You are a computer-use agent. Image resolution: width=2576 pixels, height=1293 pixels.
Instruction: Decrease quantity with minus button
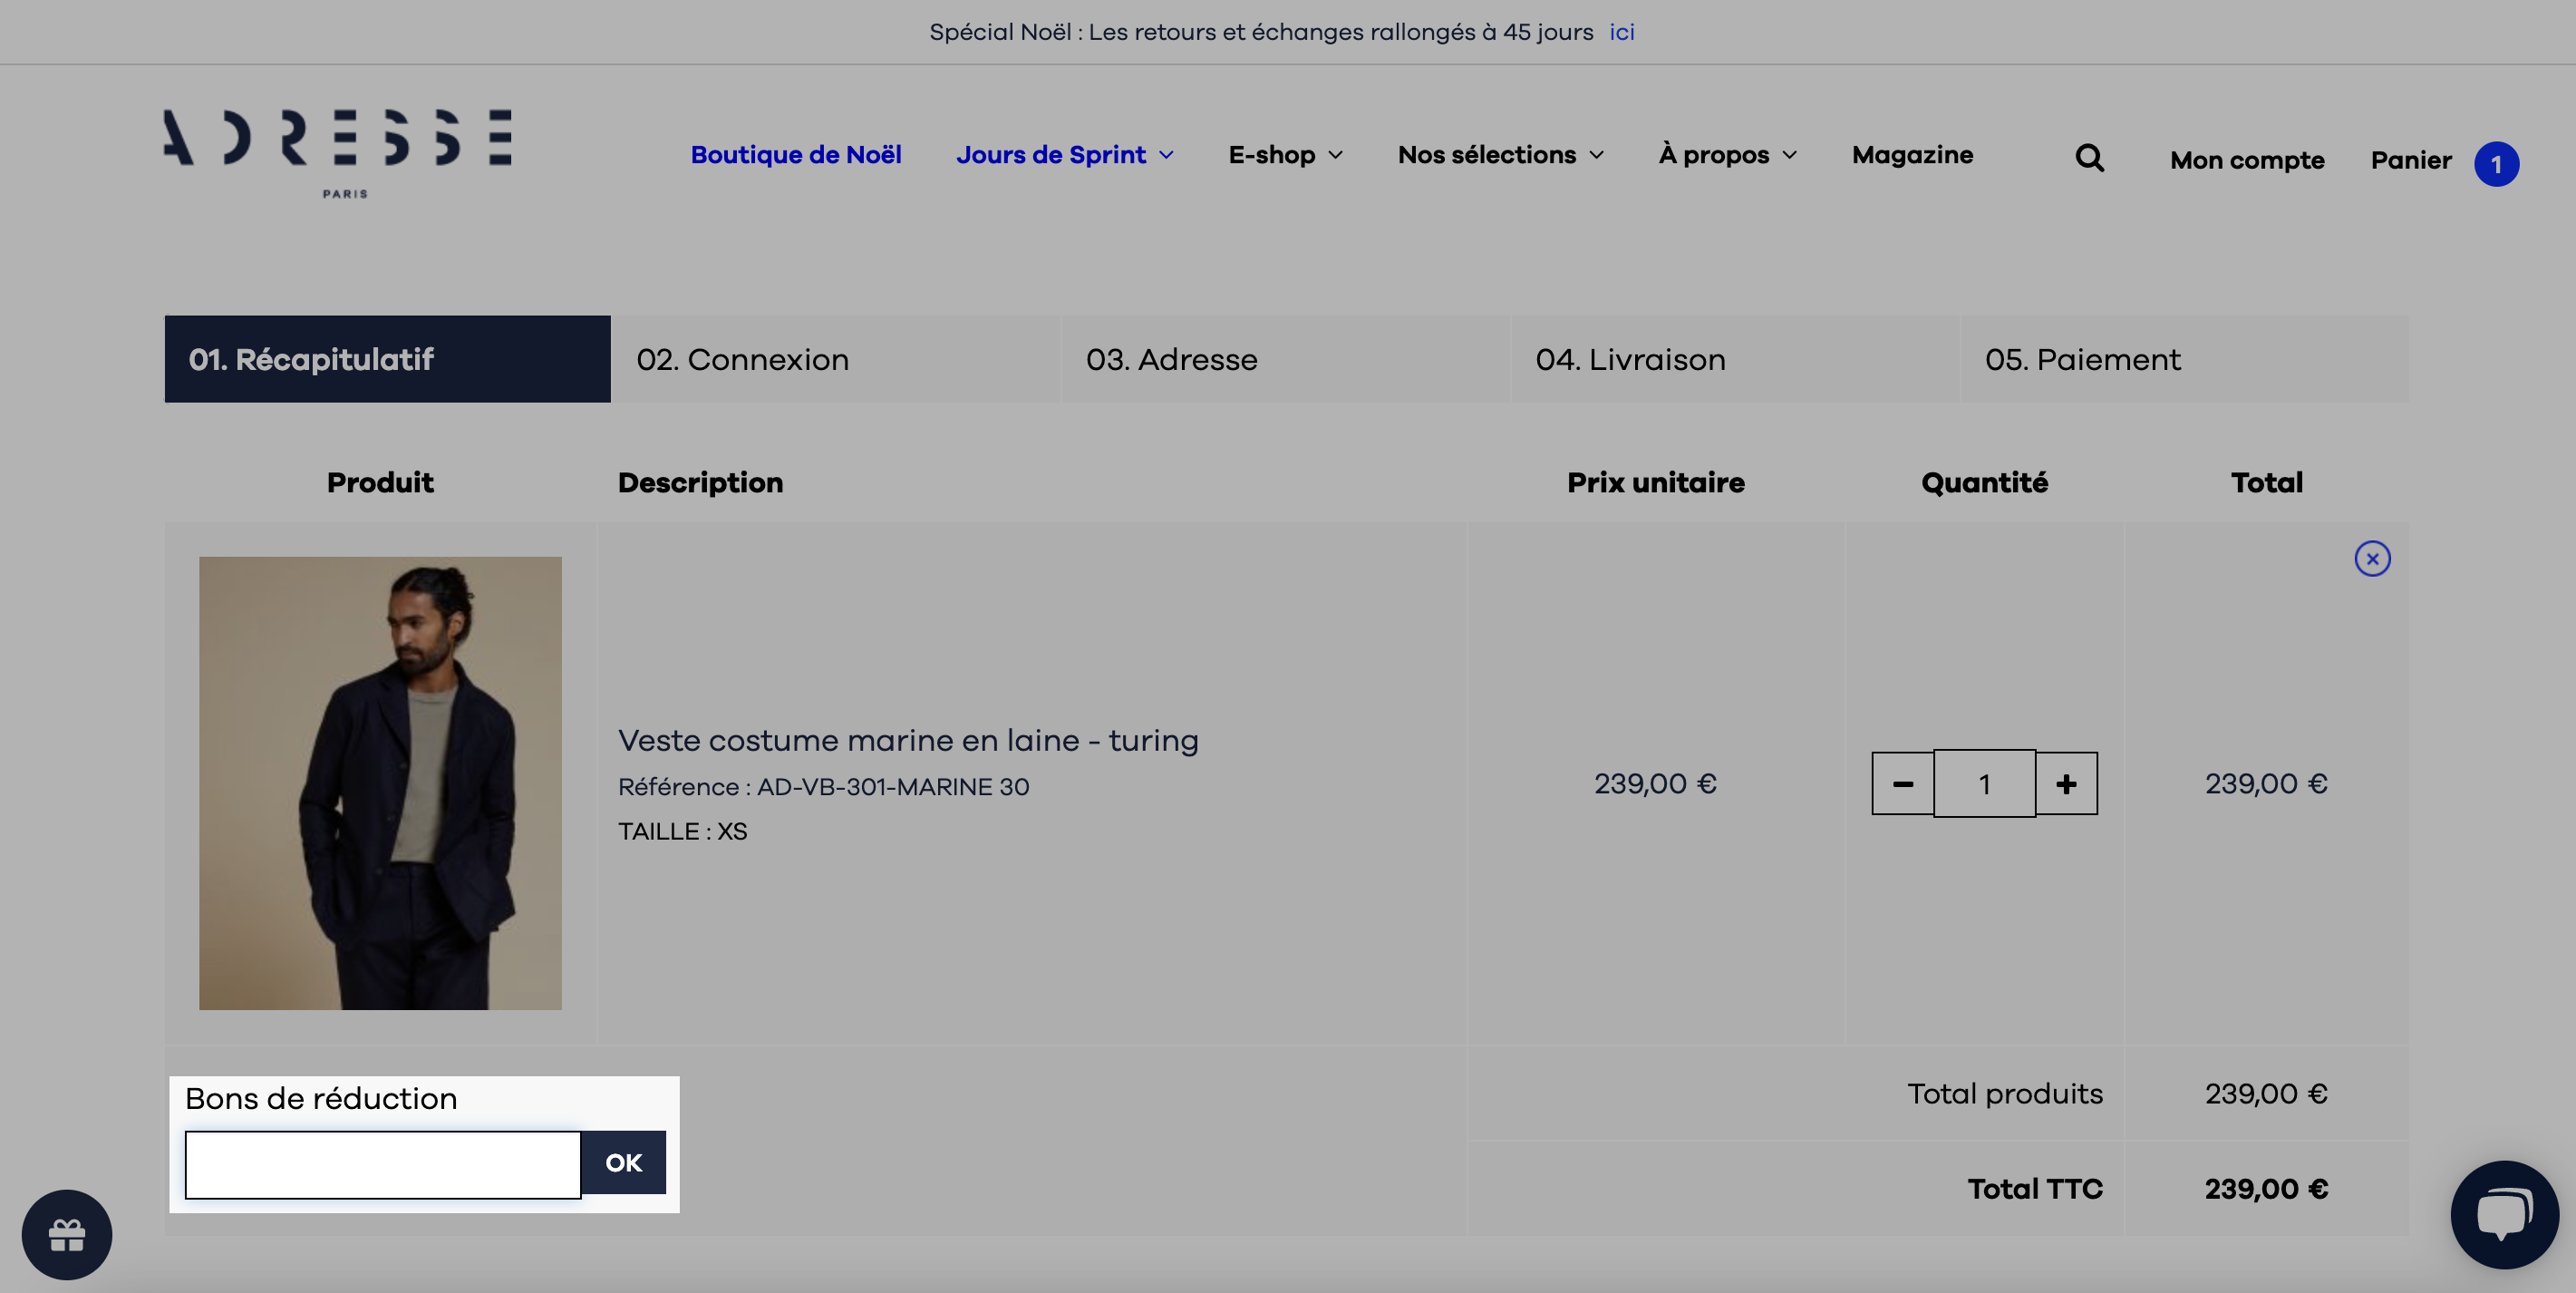1903,783
